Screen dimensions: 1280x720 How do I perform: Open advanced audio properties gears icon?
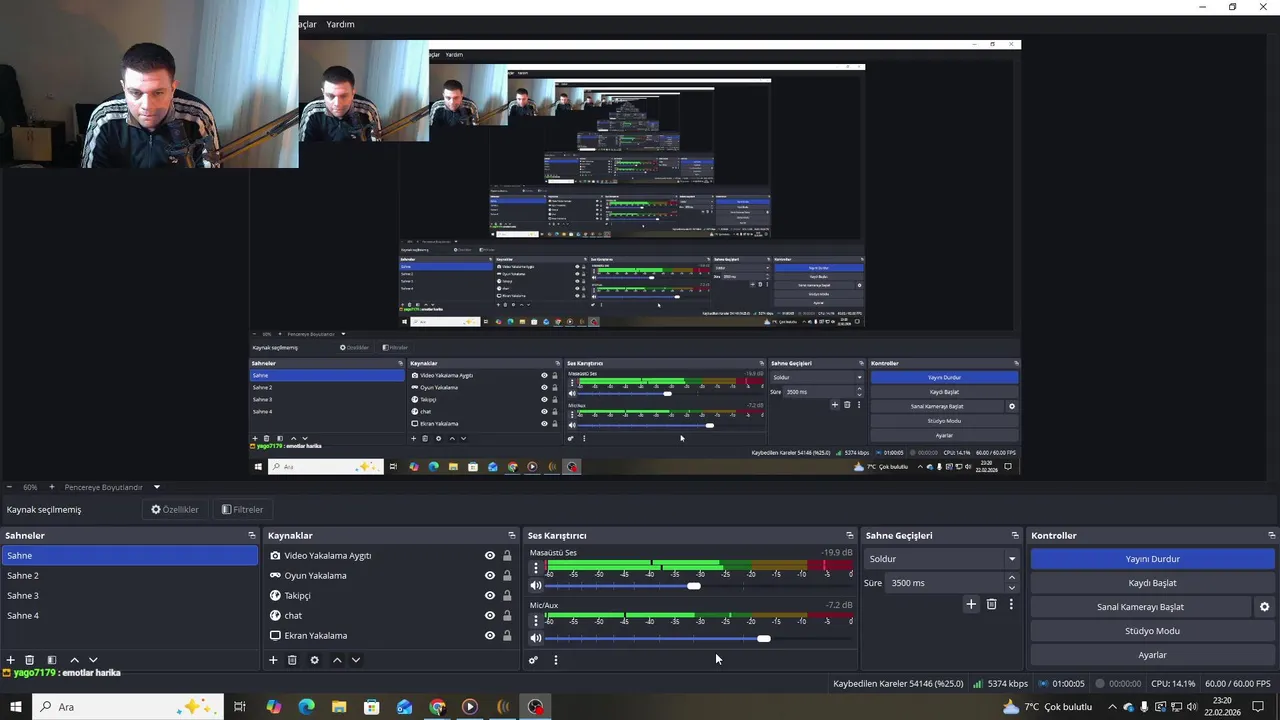click(x=533, y=660)
